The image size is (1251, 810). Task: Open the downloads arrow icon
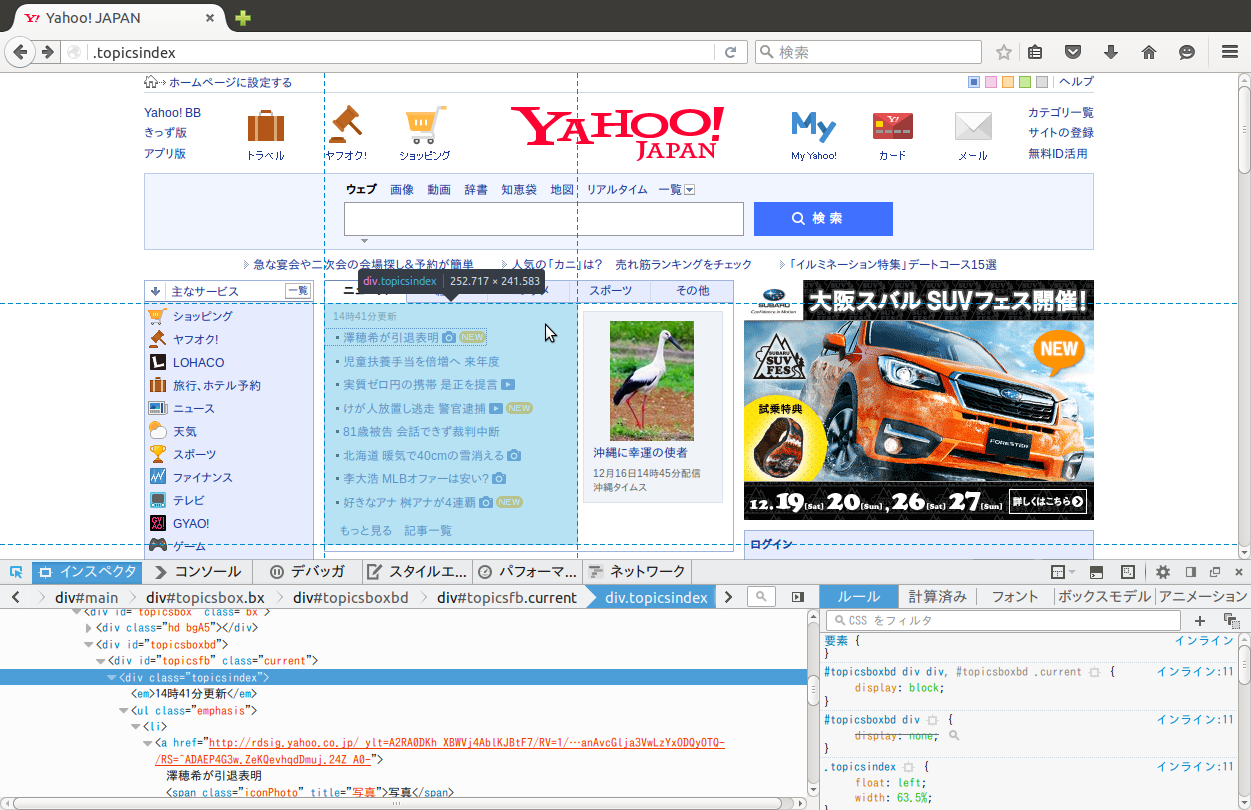pos(1110,52)
